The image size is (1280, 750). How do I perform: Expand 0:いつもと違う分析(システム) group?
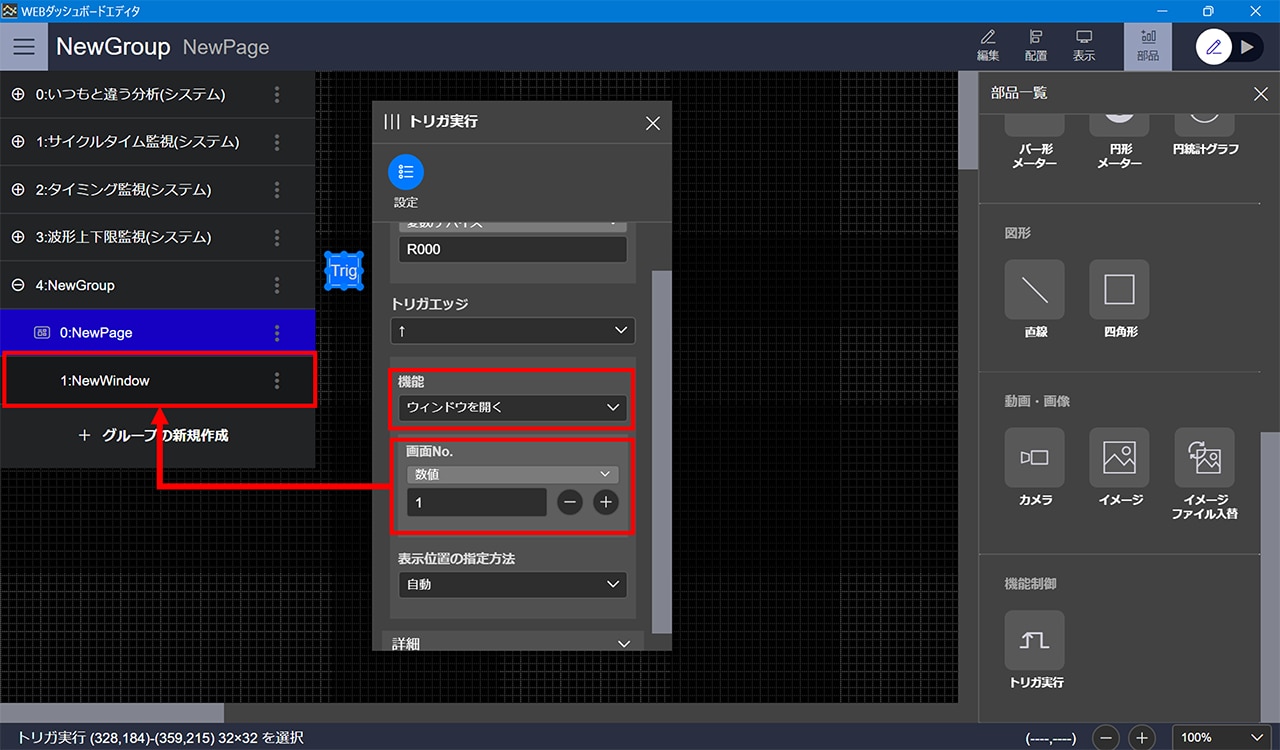click(18, 95)
